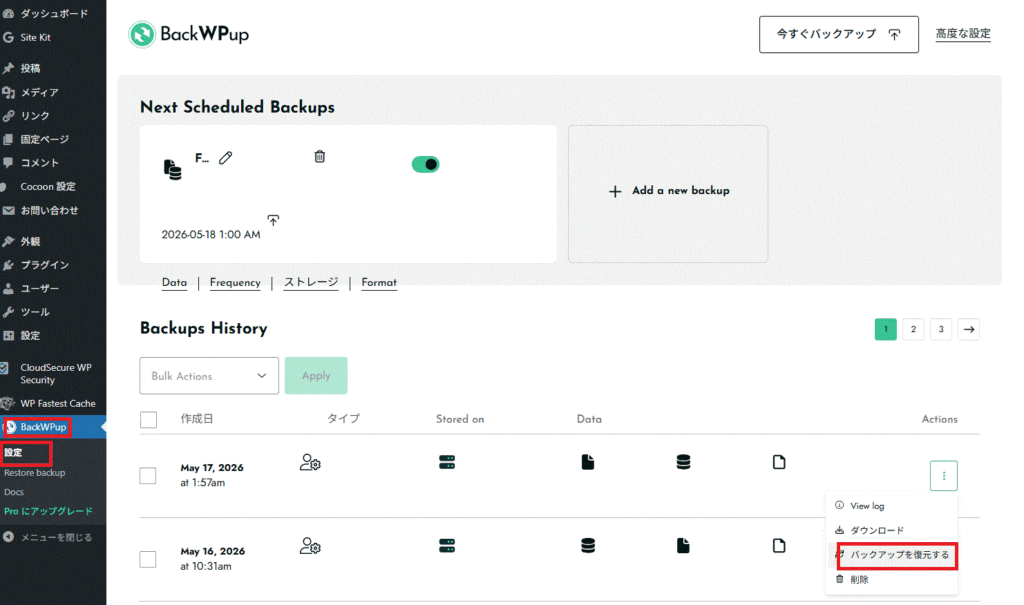Click the 今すぐバックアップ button
Image resolution: width=1024 pixels, height=605 pixels.
[839, 35]
